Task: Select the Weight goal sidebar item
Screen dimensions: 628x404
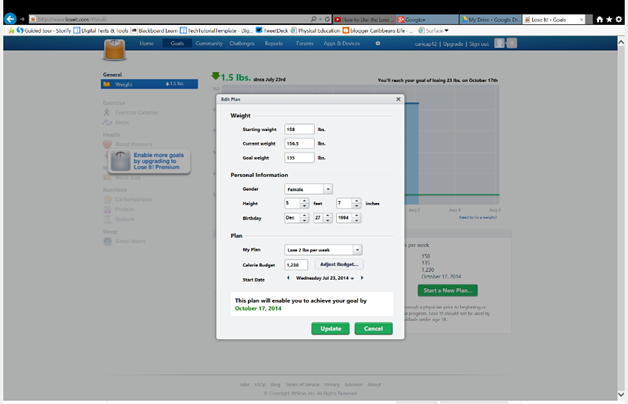Action: pos(149,84)
